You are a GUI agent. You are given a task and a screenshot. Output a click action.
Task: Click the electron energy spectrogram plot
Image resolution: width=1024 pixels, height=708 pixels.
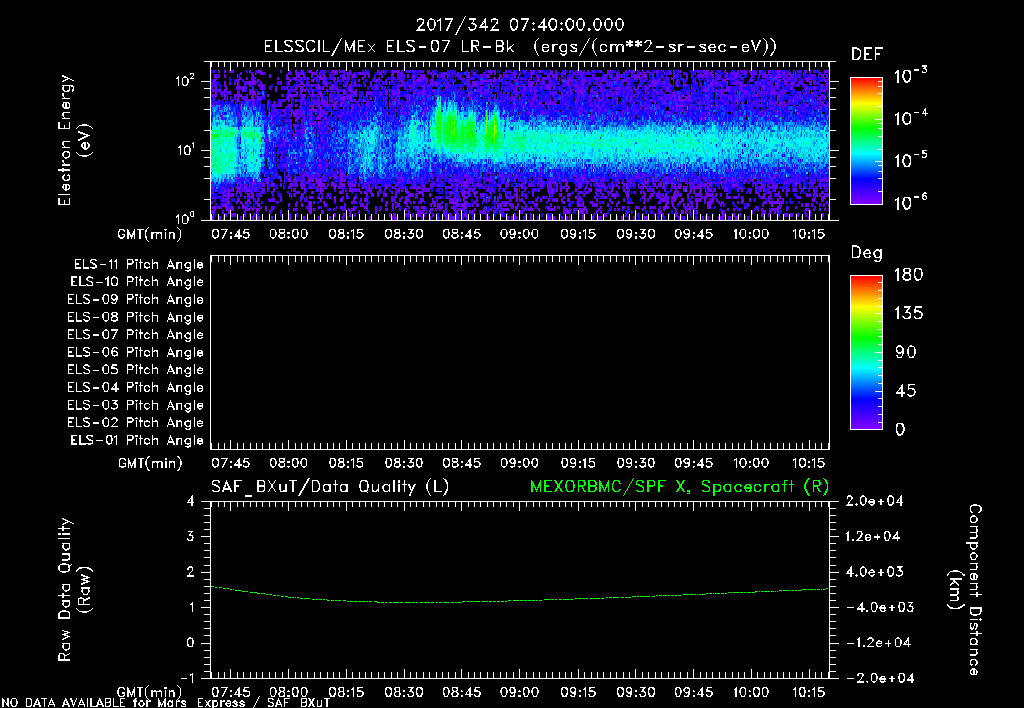[x=520, y=140]
